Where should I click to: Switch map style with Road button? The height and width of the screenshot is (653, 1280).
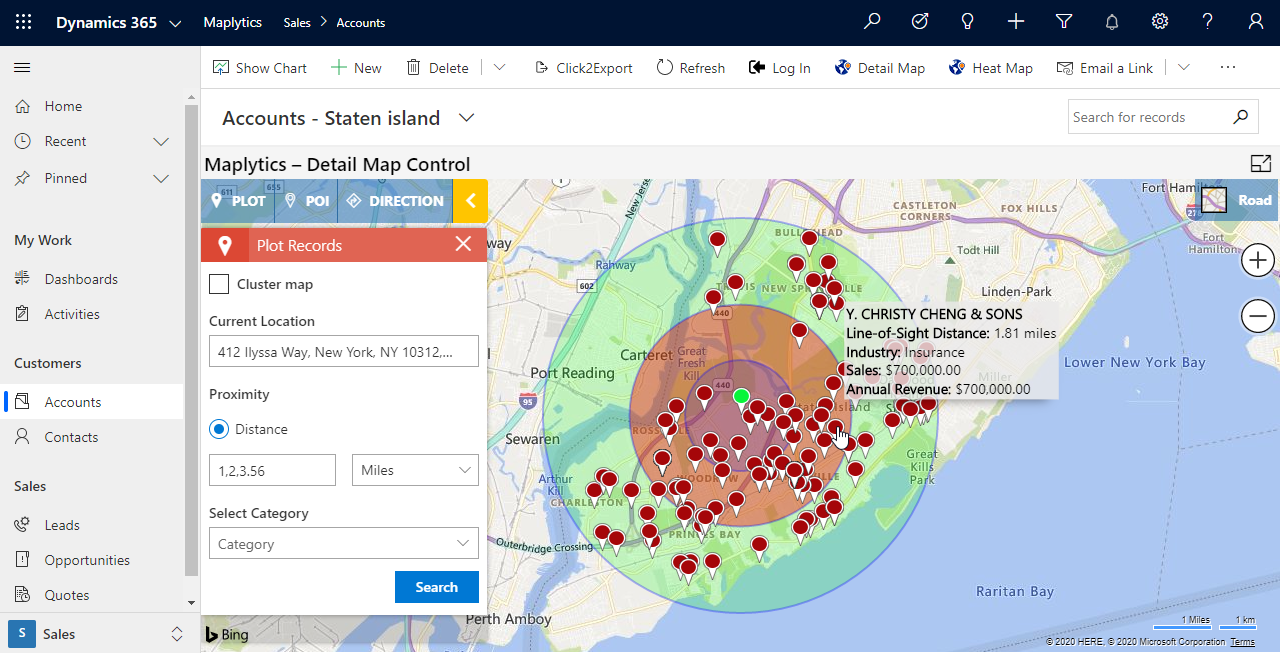pyautogui.click(x=1237, y=200)
